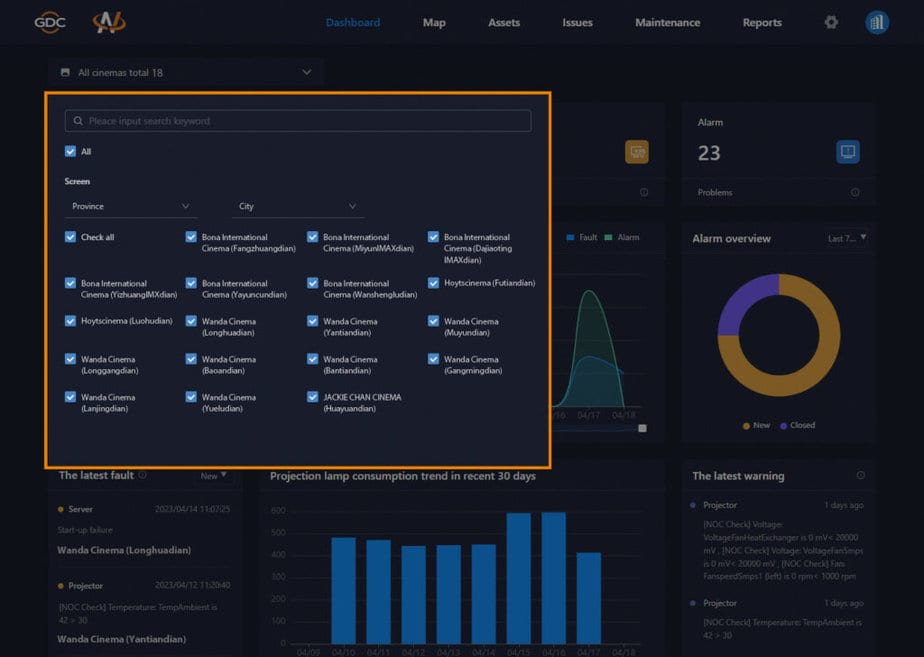The height and width of the screenshot is (657, 924).
Task: Open Wanda Cinema (Yantiandian) fault entry
Action: [121, 639]
